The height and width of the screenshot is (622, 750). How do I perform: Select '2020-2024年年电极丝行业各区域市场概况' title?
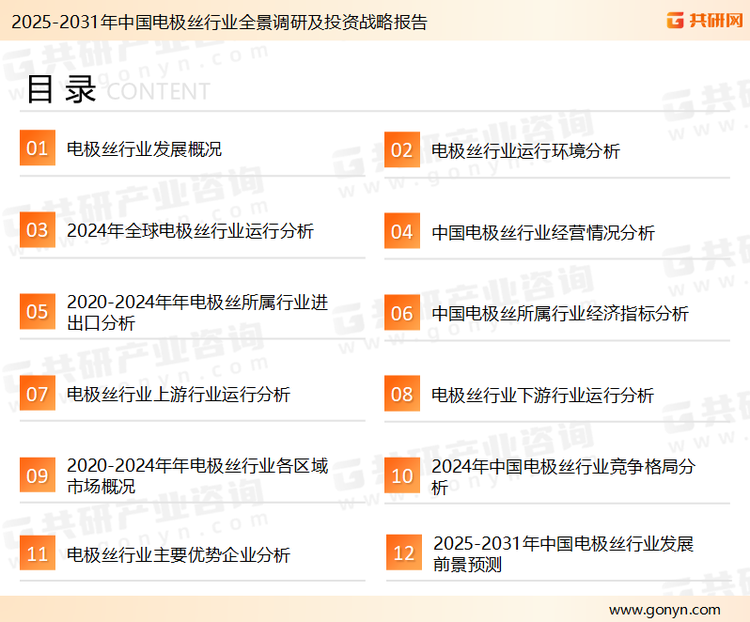(x=197, y=476)
